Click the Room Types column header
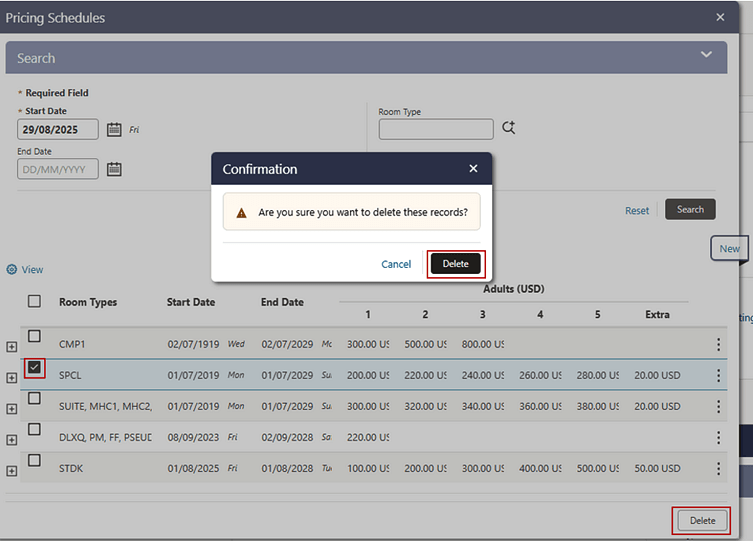This screenshot has width=753, height=541. click(88, 302)
